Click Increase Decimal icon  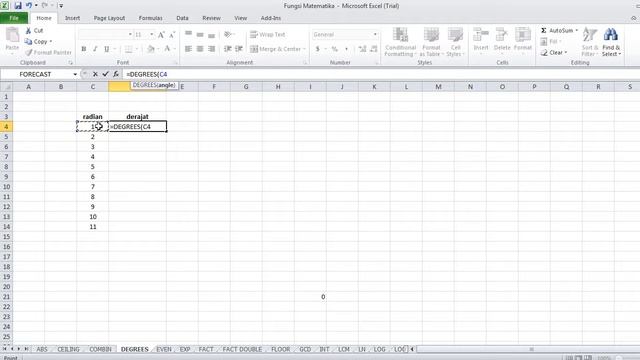362,49
